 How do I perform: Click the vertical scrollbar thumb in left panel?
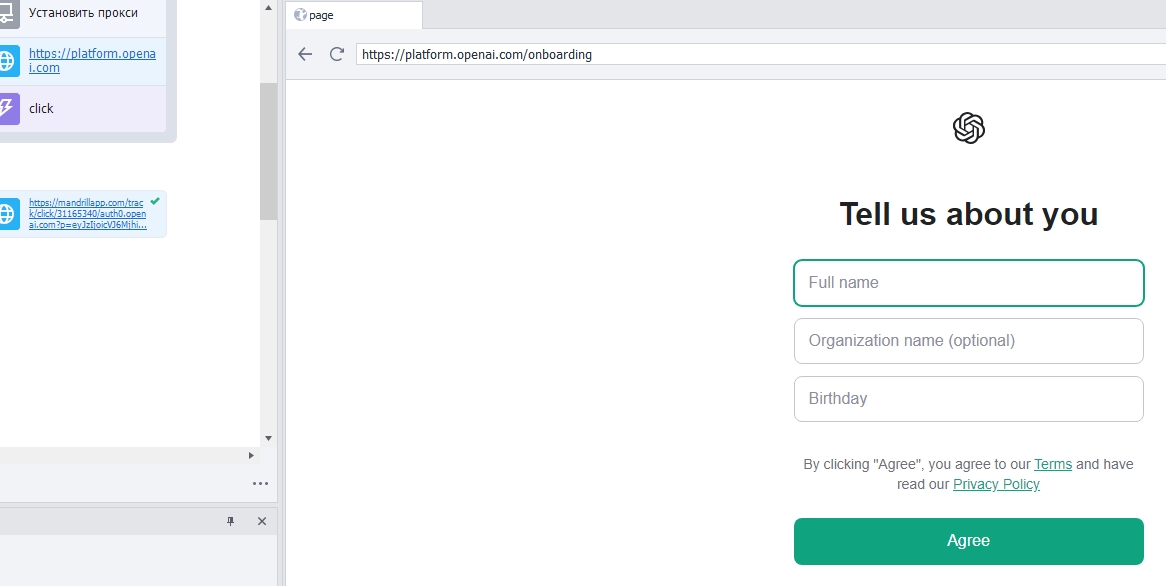coord(268,150)
